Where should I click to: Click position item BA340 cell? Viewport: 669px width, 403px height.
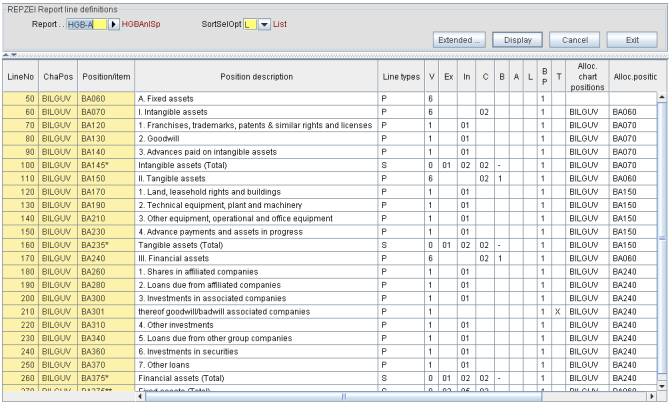pos(106,338)
